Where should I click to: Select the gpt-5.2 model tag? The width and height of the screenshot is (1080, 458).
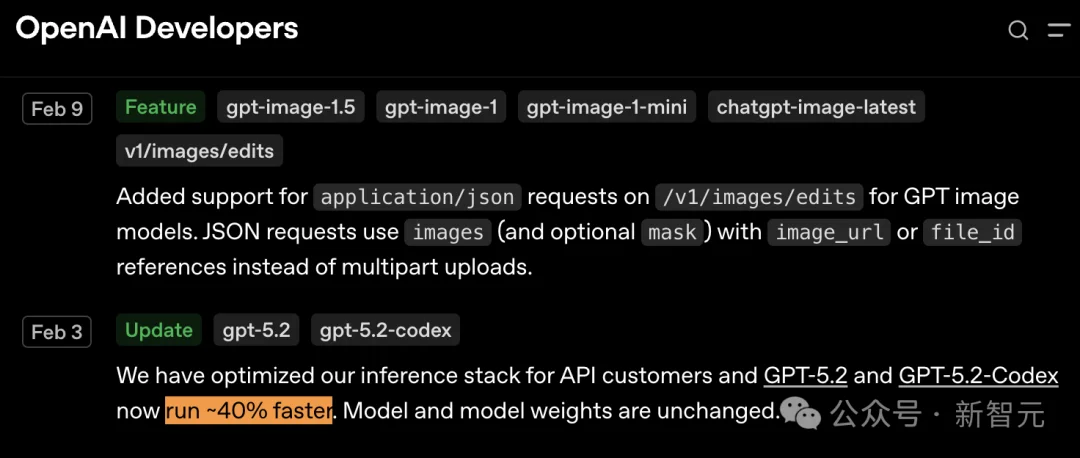256,330
